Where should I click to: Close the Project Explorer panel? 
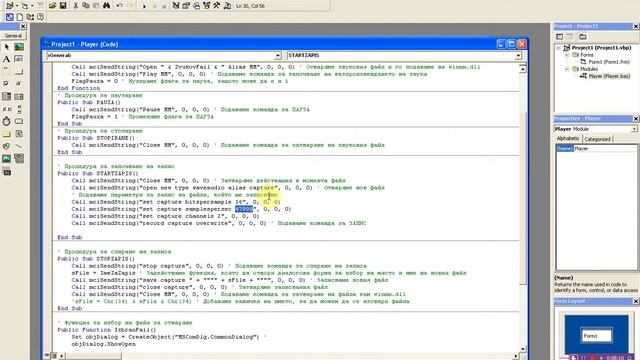[x=636, y=26]
